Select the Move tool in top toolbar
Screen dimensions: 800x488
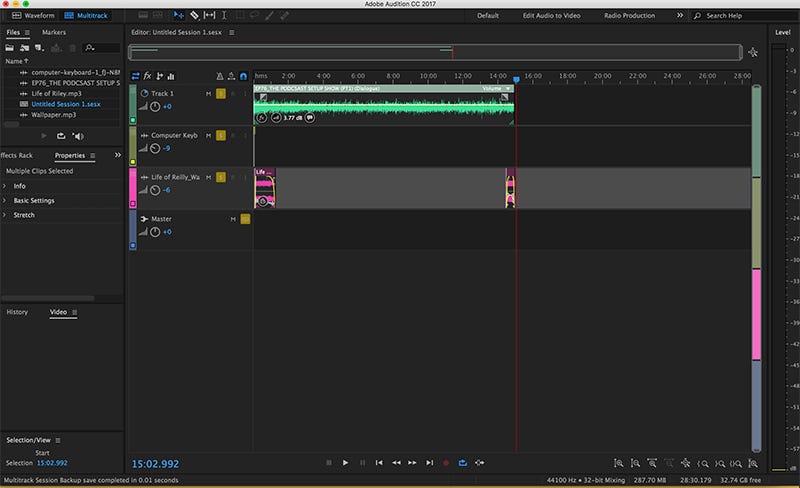(179, 15)
